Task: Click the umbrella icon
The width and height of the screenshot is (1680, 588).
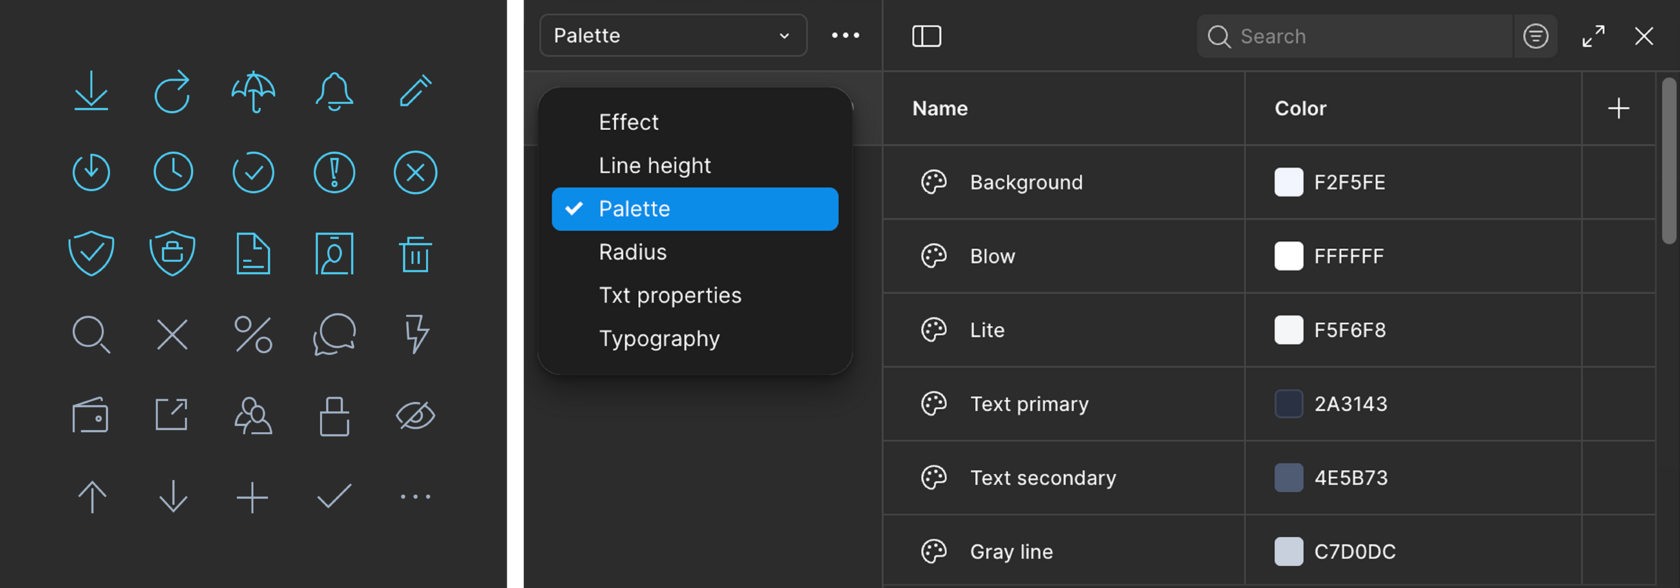Action: 253,92
